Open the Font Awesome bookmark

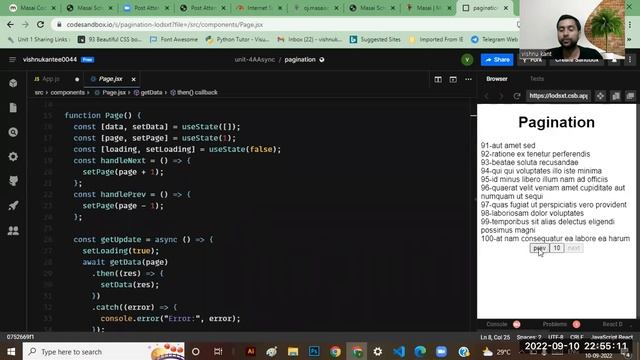(174, 40)
